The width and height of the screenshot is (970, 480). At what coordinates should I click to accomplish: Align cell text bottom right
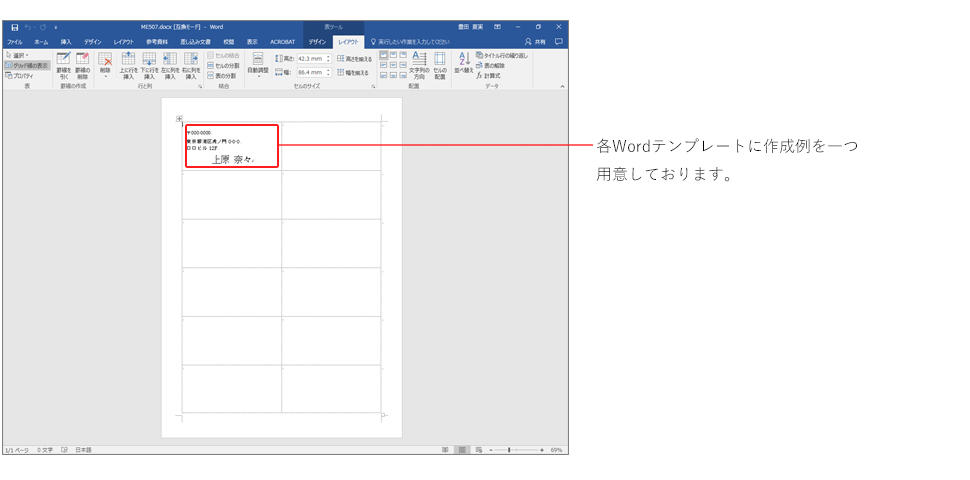click(403, 75)
